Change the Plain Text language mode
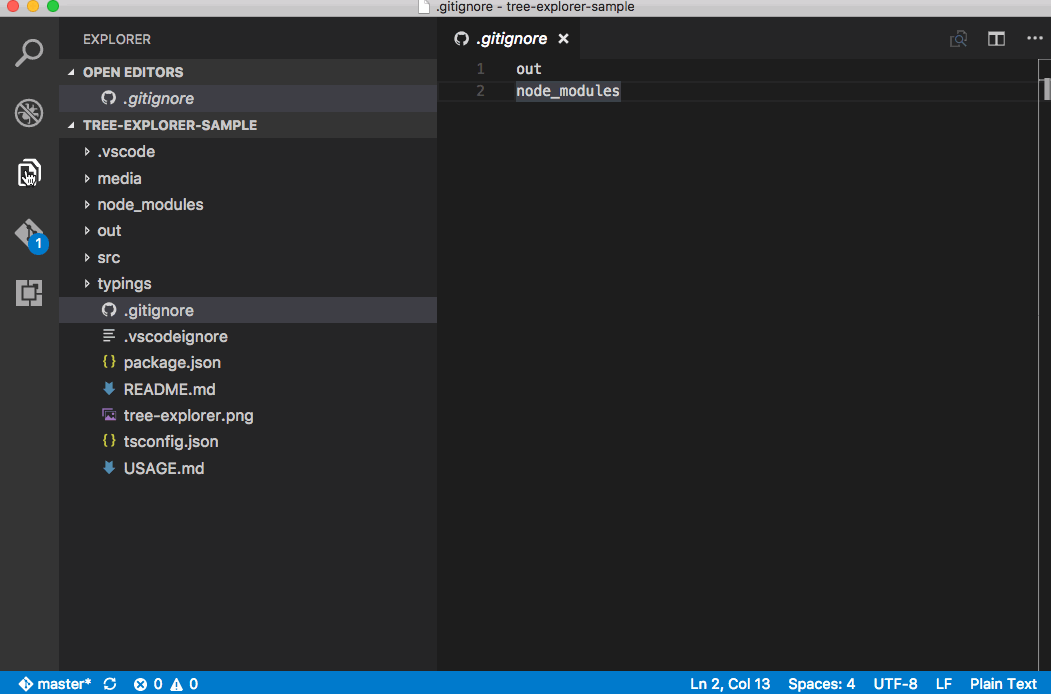 tap(1003, 684)
